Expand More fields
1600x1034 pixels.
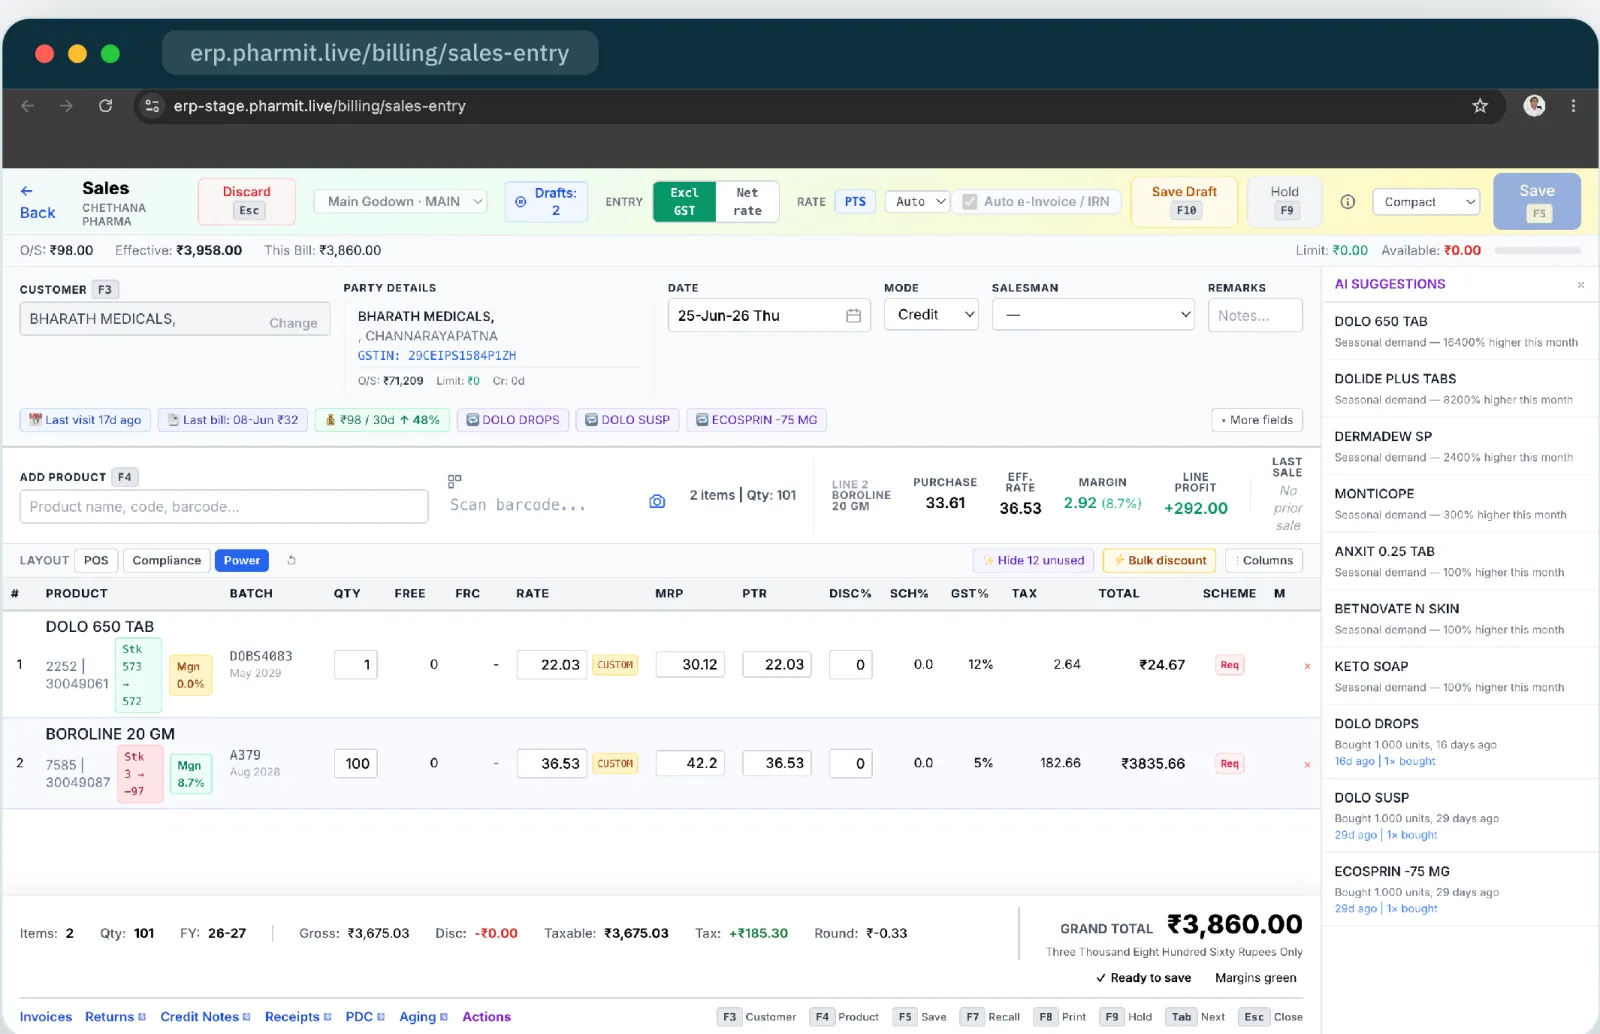(x=1257, y=420)
